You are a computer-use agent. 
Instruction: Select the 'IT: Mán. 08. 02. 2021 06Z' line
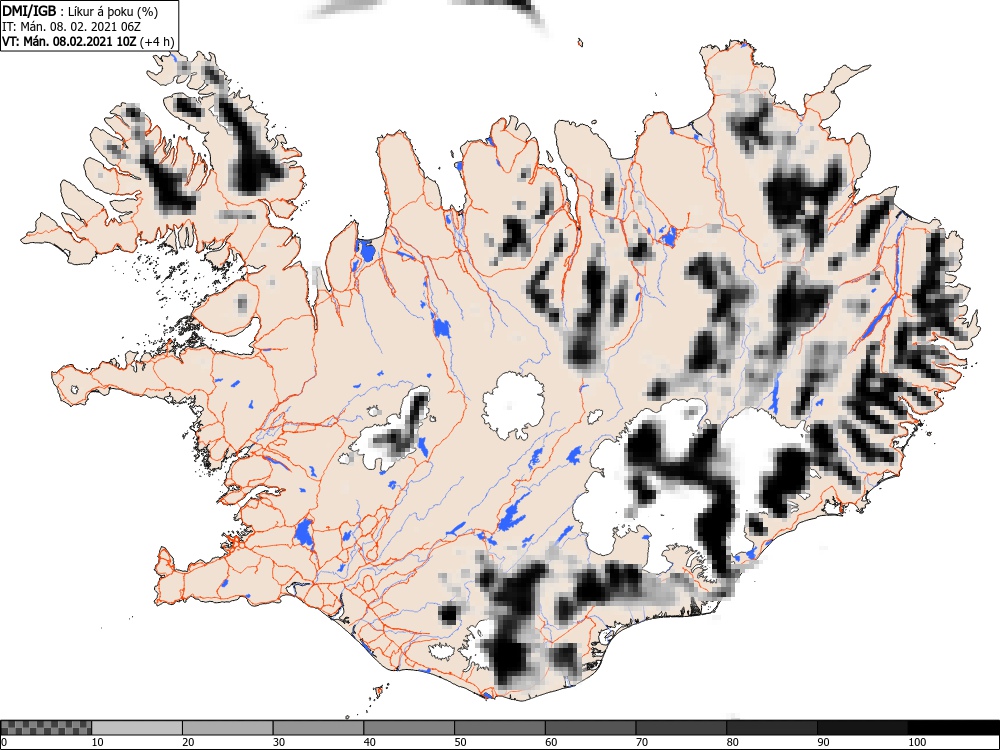(71, 27)
